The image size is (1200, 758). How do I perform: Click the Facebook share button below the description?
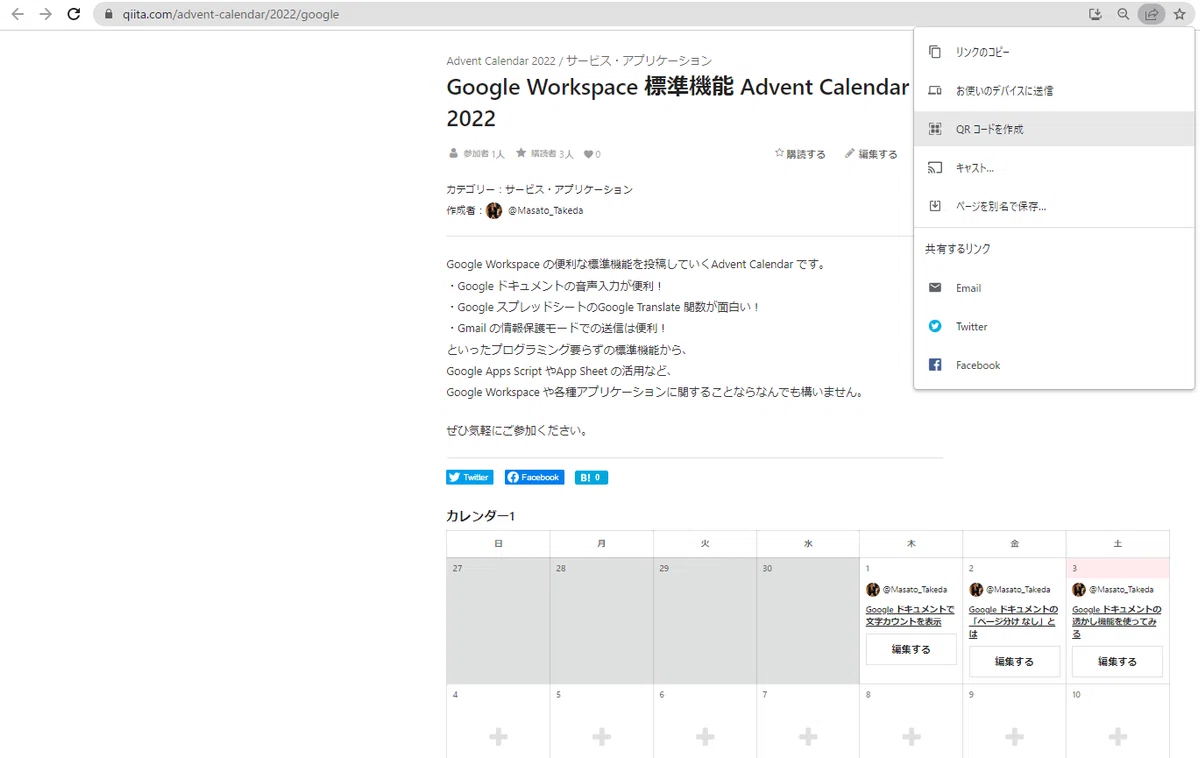pyautogui.click(x=534, y=477)
